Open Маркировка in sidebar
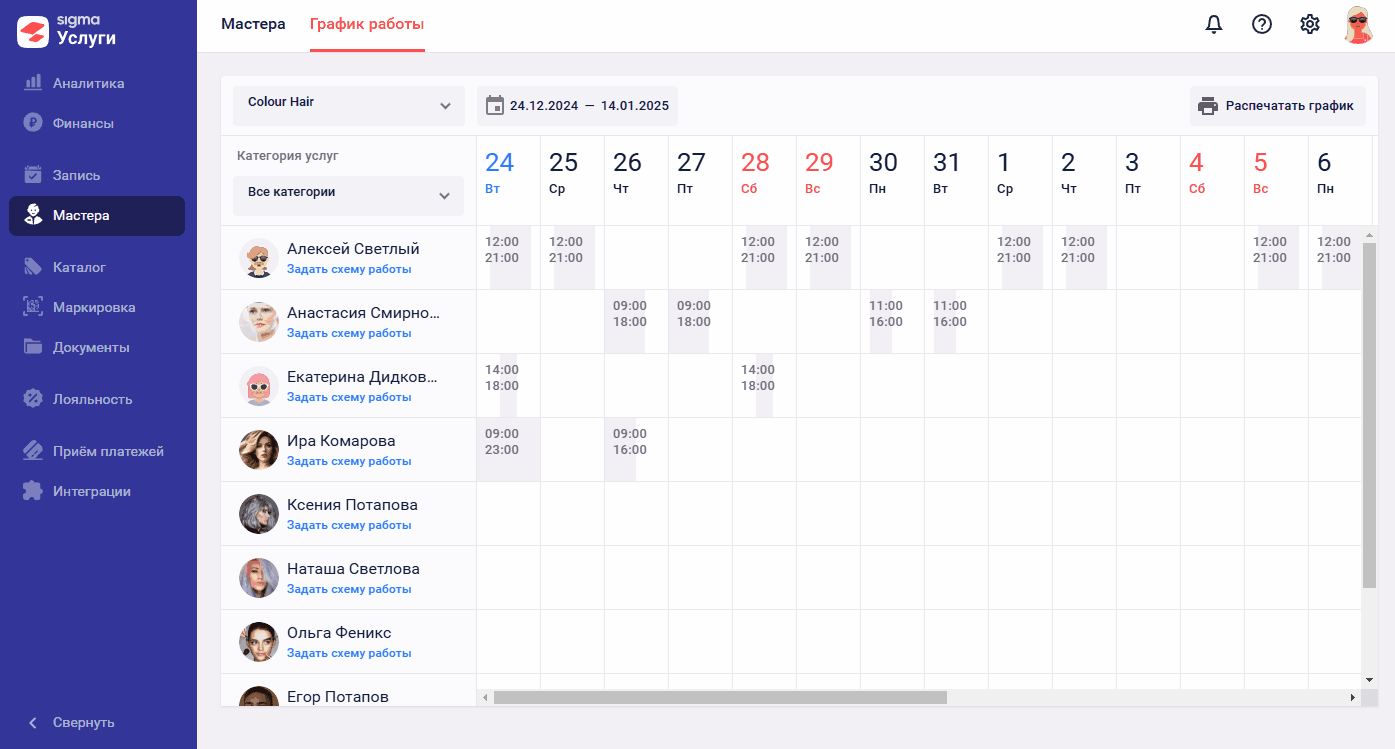 click(x=93, y=307)
